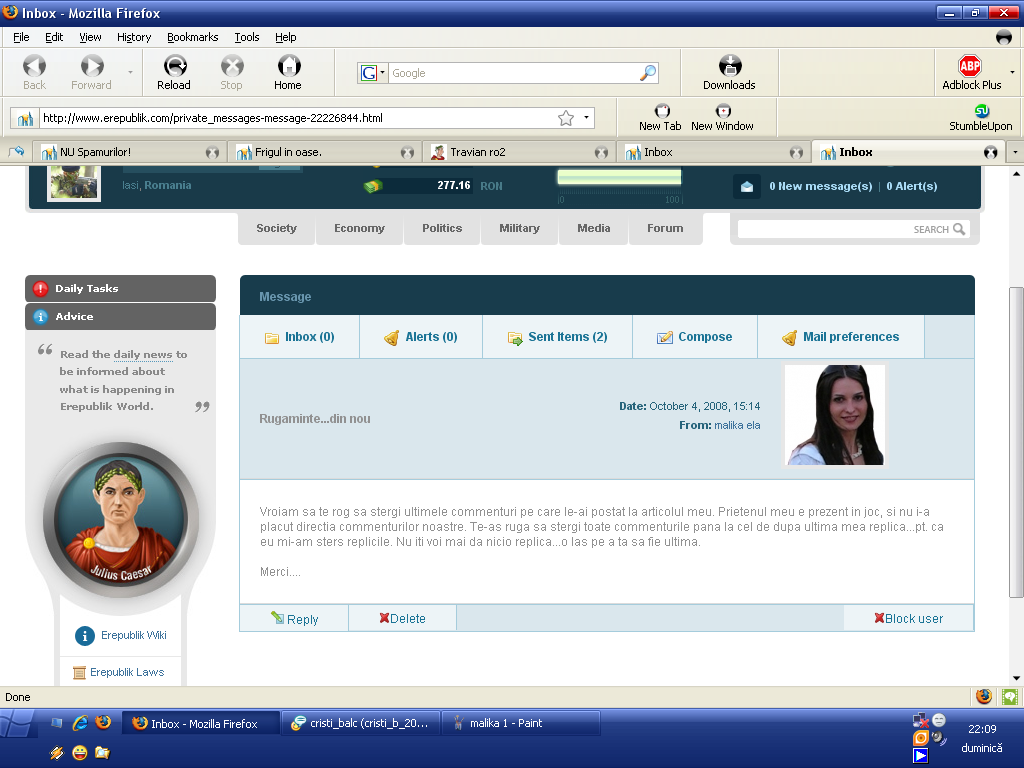Click the Adblock Plus icon

[970, 67]
